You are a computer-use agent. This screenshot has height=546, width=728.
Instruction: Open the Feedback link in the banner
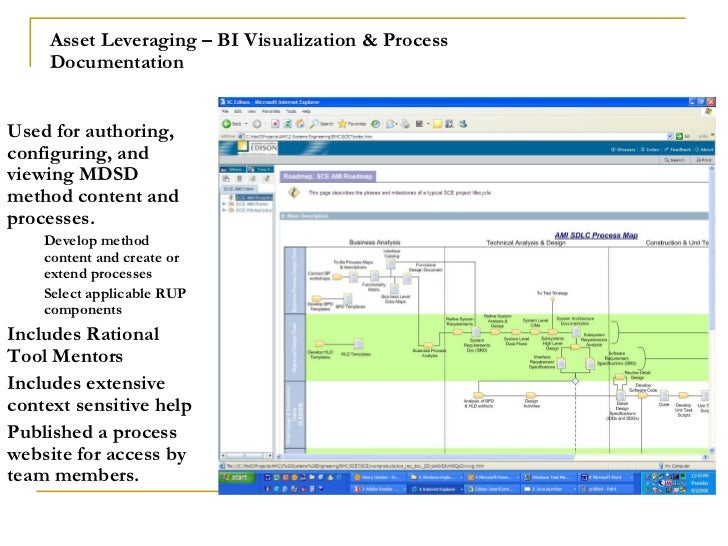[x=677, y=150]
